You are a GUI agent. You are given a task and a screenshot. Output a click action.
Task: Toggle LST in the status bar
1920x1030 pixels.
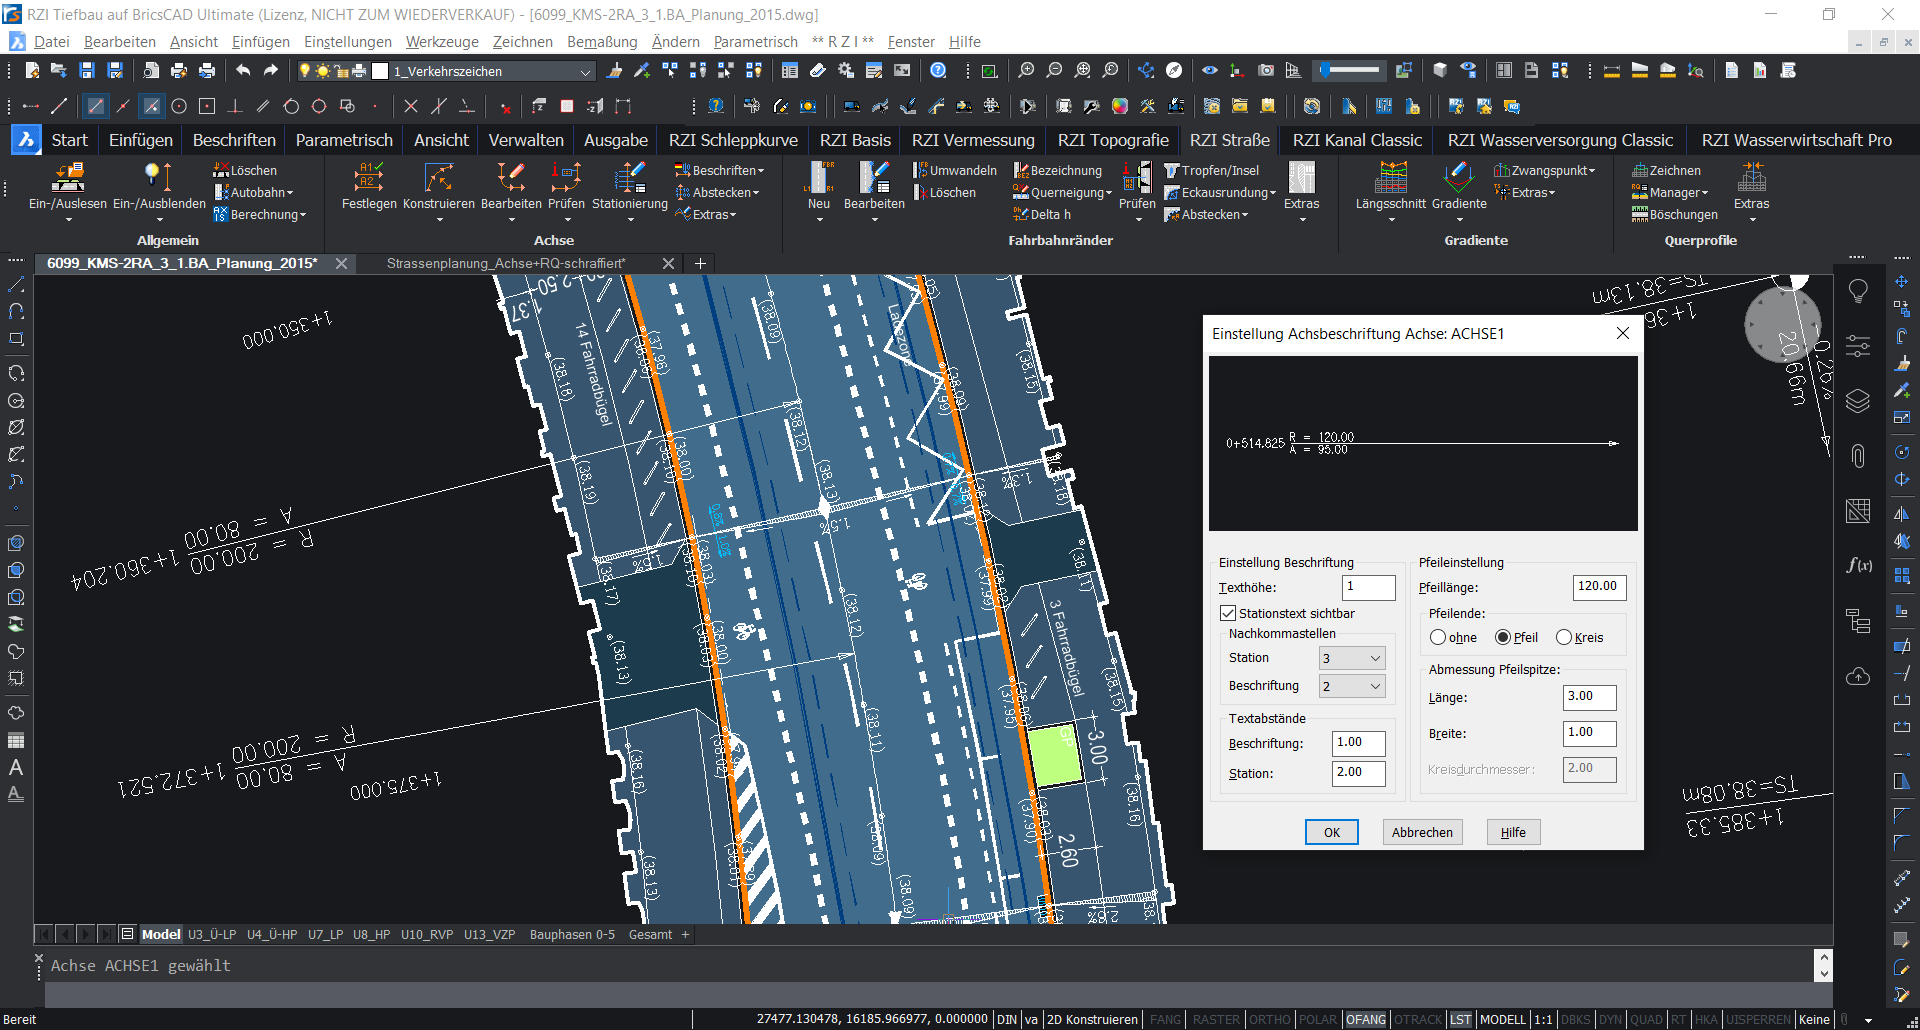[1461, 1019]
